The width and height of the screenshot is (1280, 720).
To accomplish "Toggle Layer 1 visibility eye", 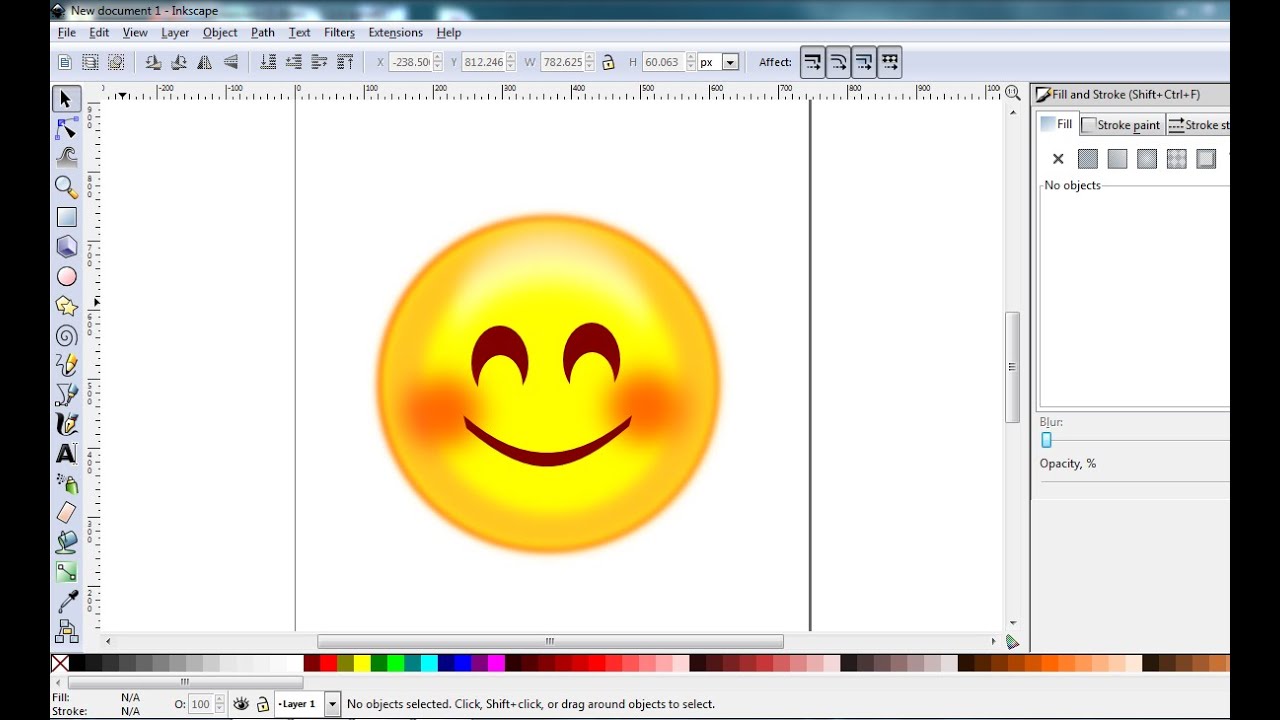I will (x=241, y=704).
